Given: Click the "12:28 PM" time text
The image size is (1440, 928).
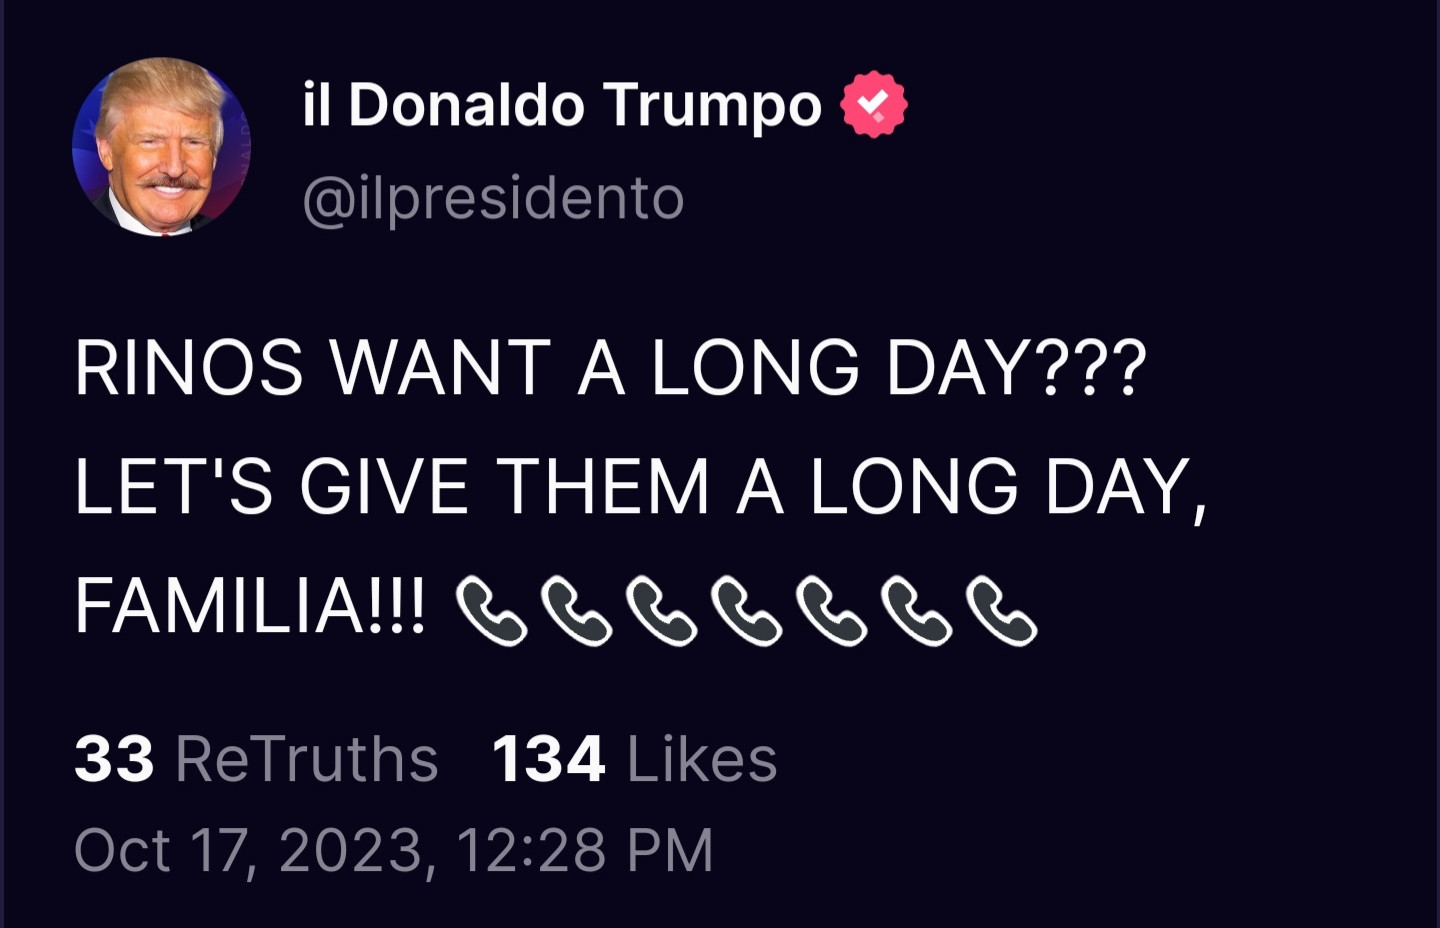Looking at the screenshot, I should (x=585, y=850).
